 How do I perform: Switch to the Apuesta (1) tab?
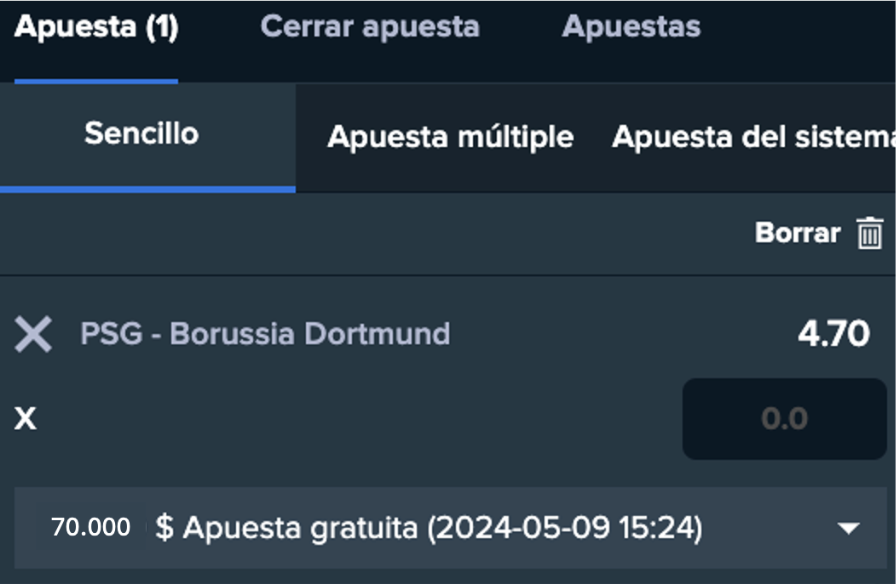click(96, 27)
